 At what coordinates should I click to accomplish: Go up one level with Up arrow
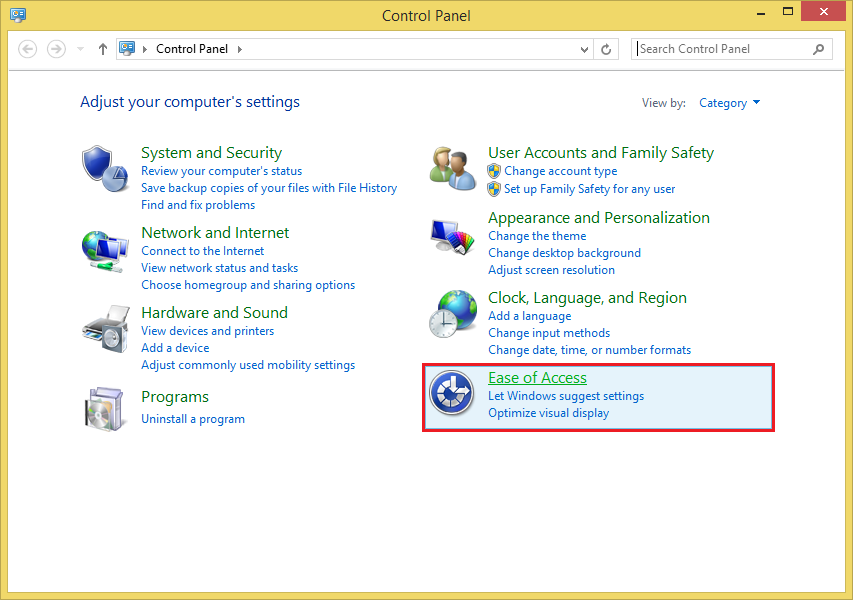102,50
